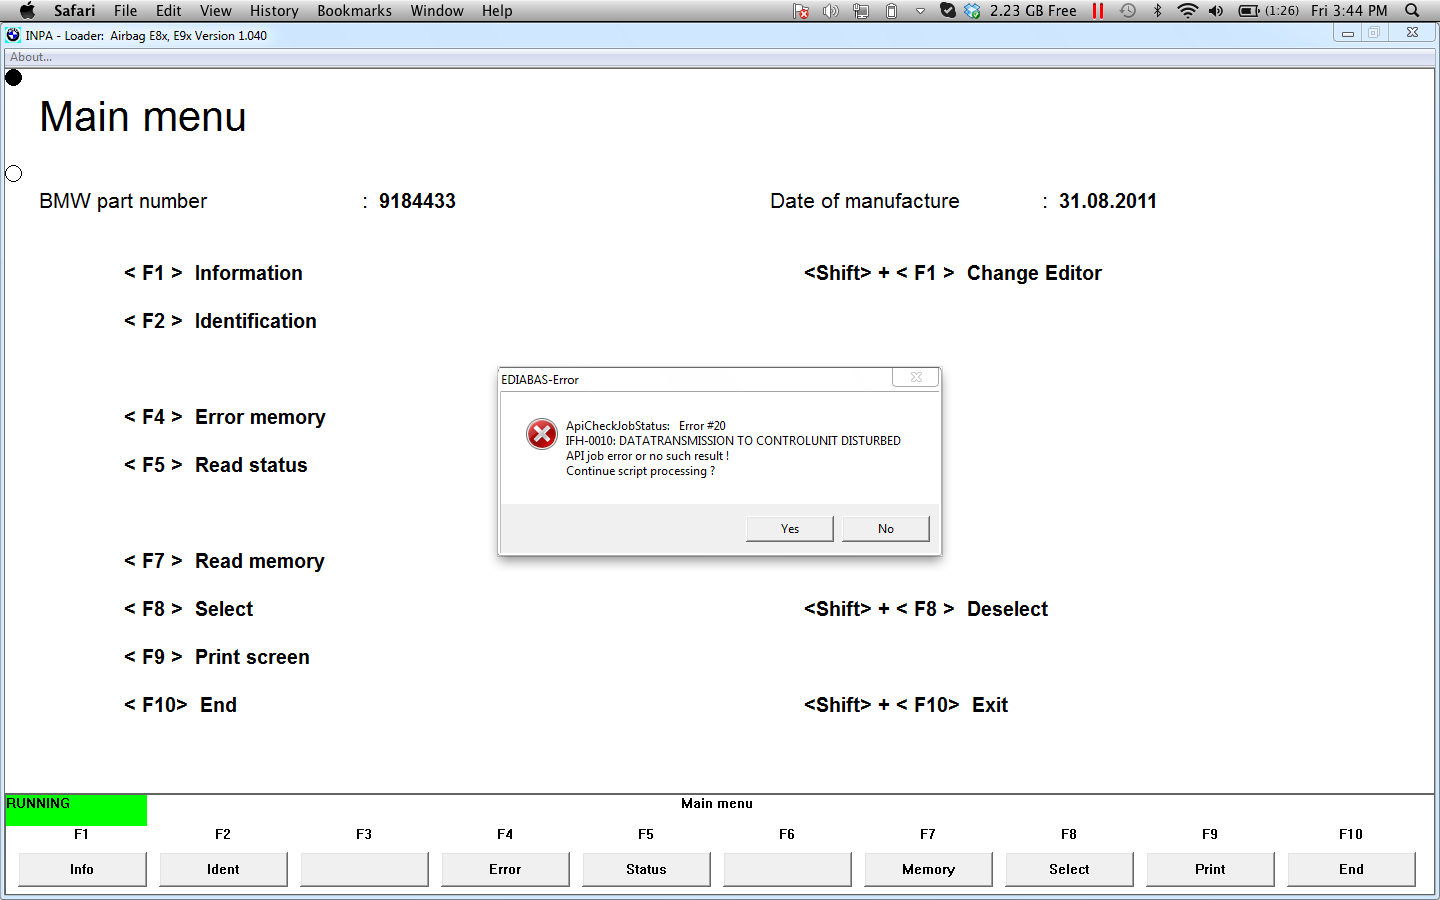Image resolution: width=1440 pixels, height=900 pixels.
Task: Click the red Parallels pause-bars icon
Action: pos(1098,11)
